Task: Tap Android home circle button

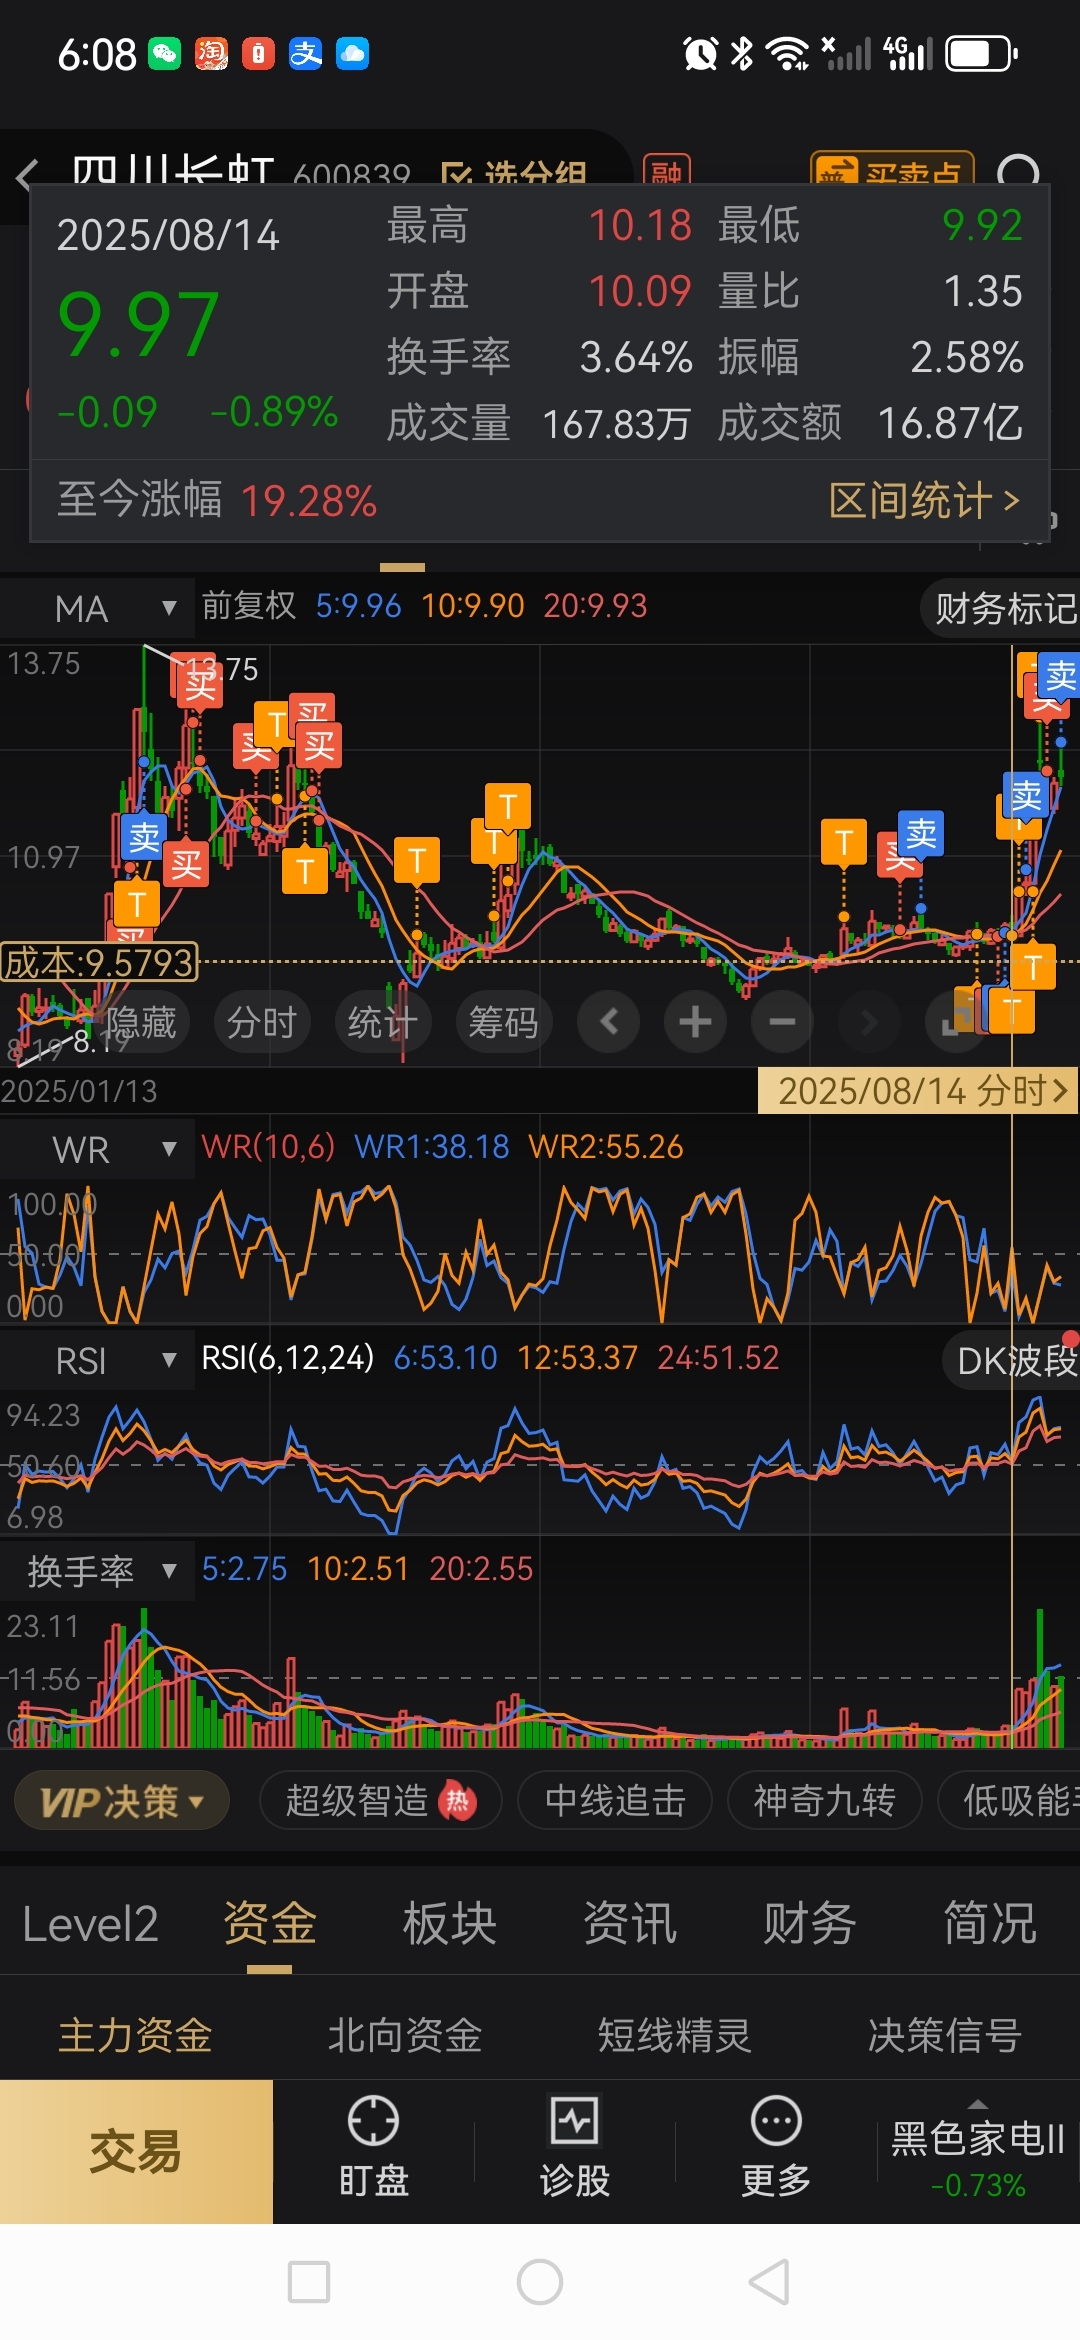Action: coord(540,2282)
